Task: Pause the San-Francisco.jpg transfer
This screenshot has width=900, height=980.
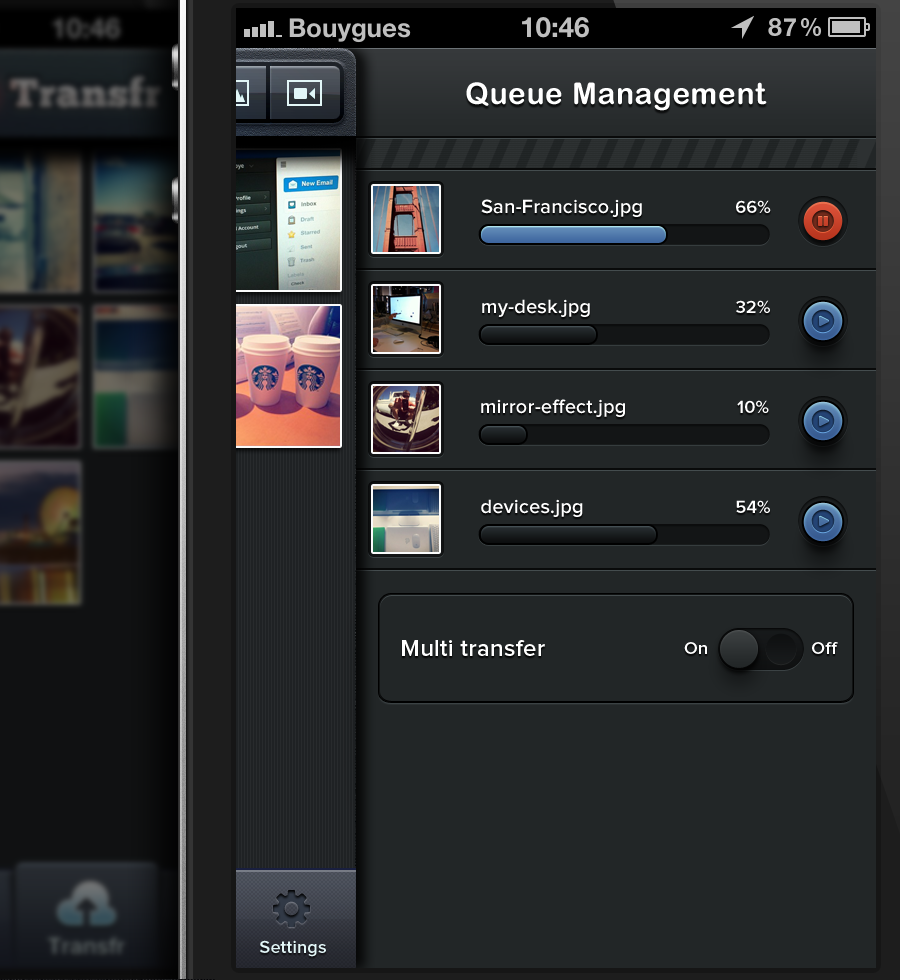Action: [822, 221]
